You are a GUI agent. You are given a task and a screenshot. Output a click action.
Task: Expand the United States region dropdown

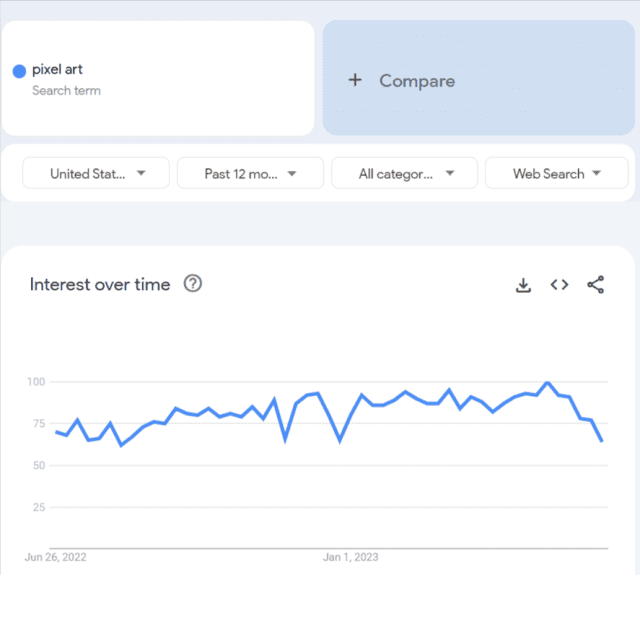pyautogui.click(x=97, y=173)
